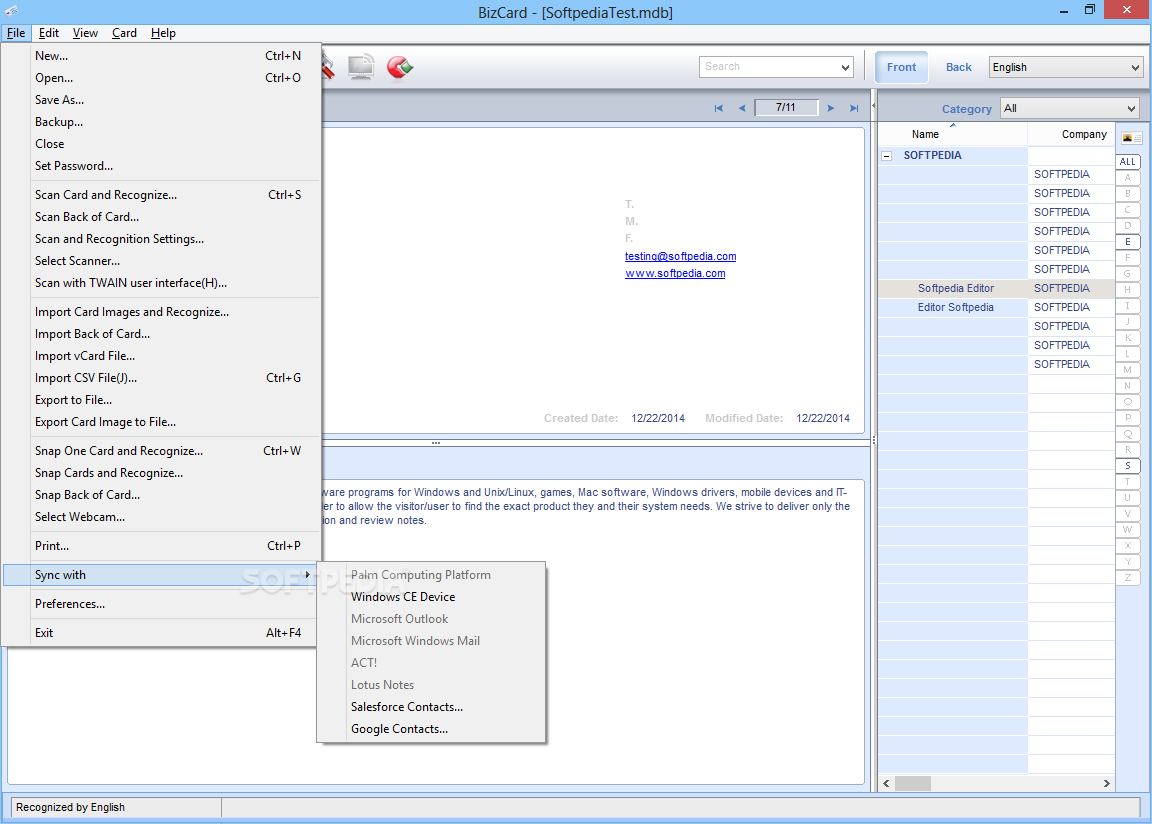The height and width of the screenshot is (824, 1152).
Task: Select Google Contacts... in Sync submenu
Action: coord(431,729)
